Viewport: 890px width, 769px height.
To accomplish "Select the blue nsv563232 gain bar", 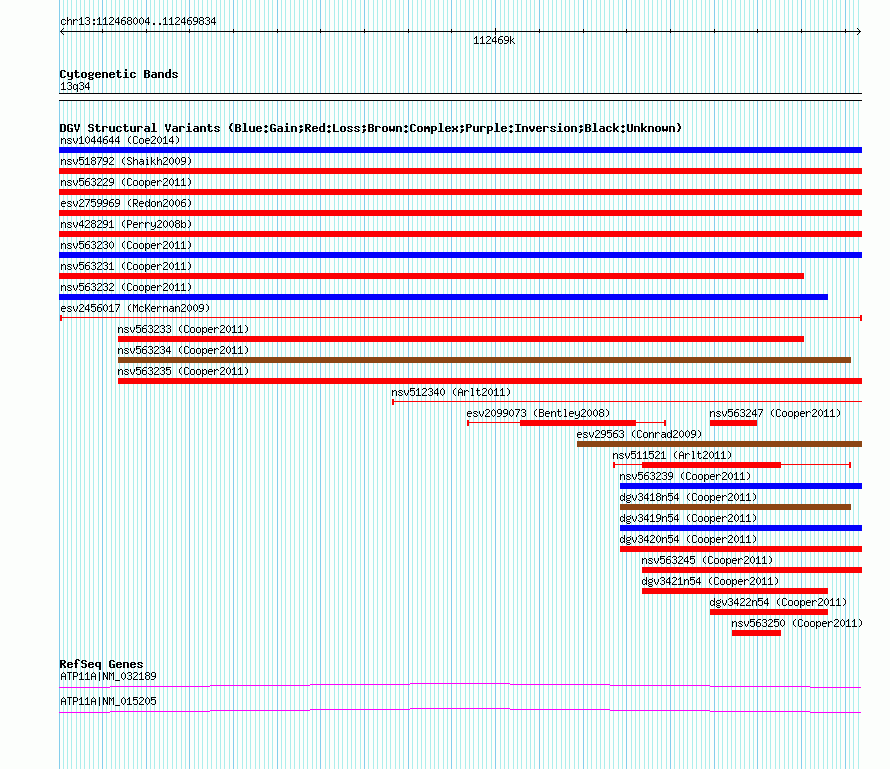I will pyautogui.click(x=443, y=297).
